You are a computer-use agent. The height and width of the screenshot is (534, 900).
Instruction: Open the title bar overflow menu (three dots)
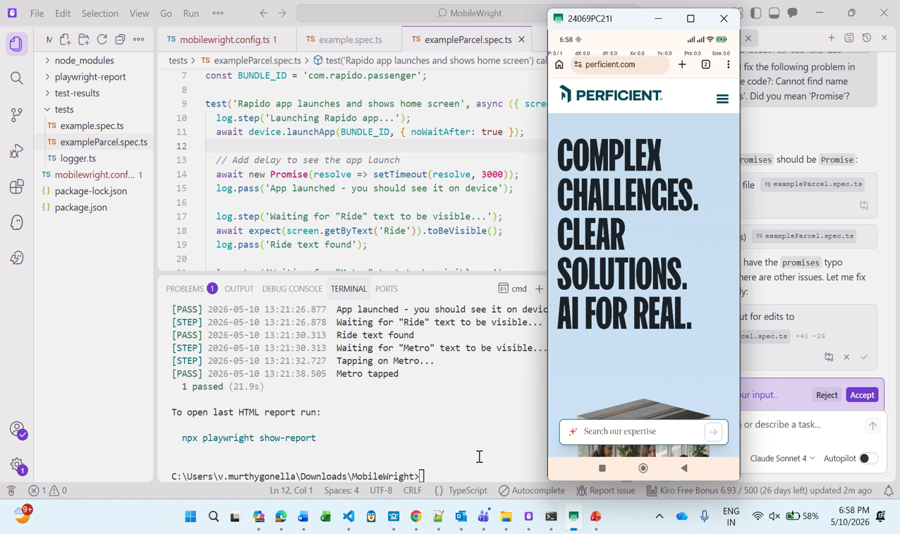218,13
